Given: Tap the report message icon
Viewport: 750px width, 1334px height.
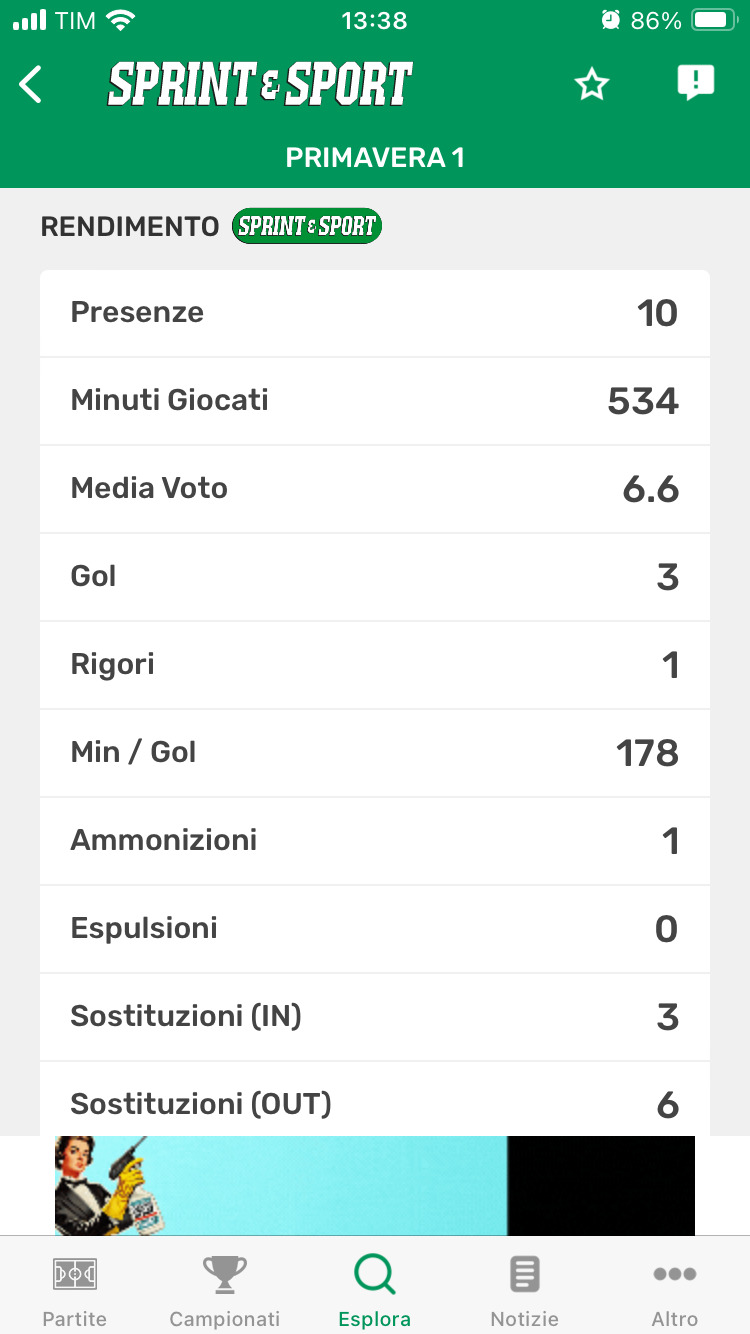Looking at the screenshot, I should pos(695,83).
